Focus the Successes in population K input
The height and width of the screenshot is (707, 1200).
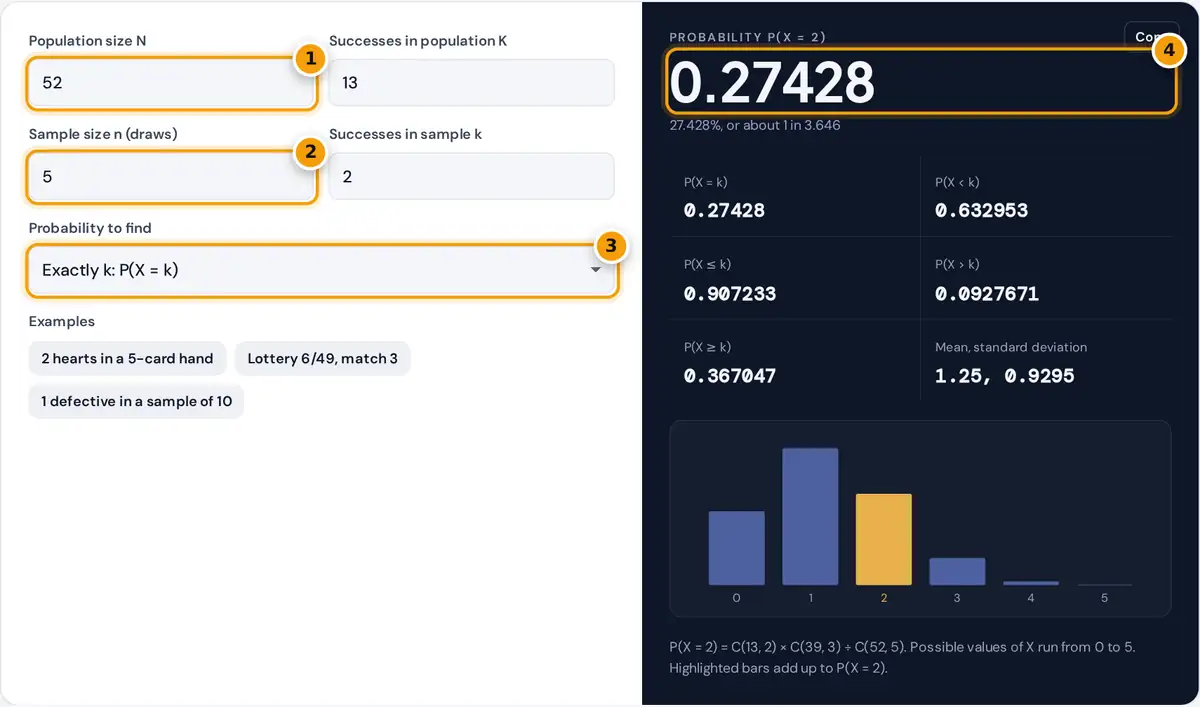coord(471,83)
